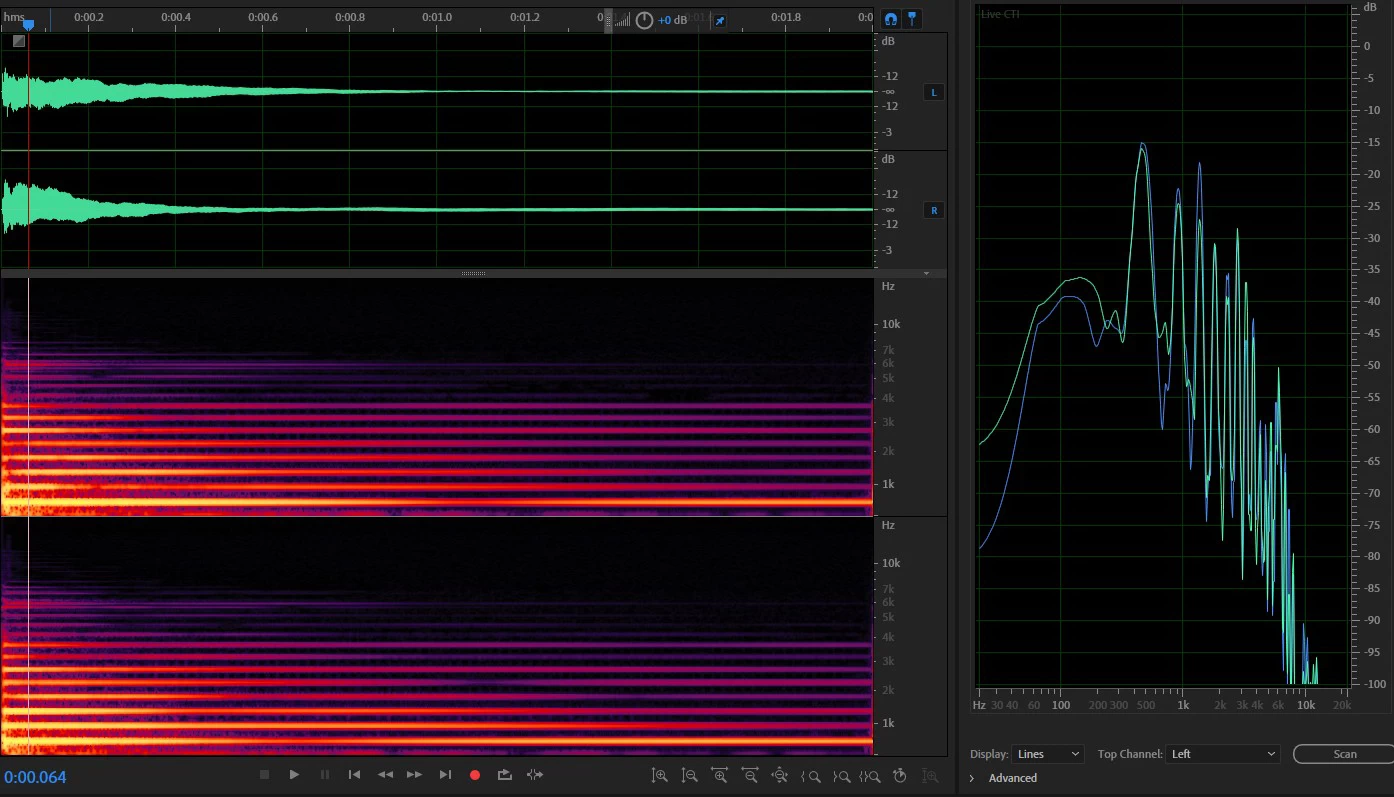This screenshot has width=1394, height=797.
Task: Click the 0:00.064 timecode display
Action: pos(35,777)
